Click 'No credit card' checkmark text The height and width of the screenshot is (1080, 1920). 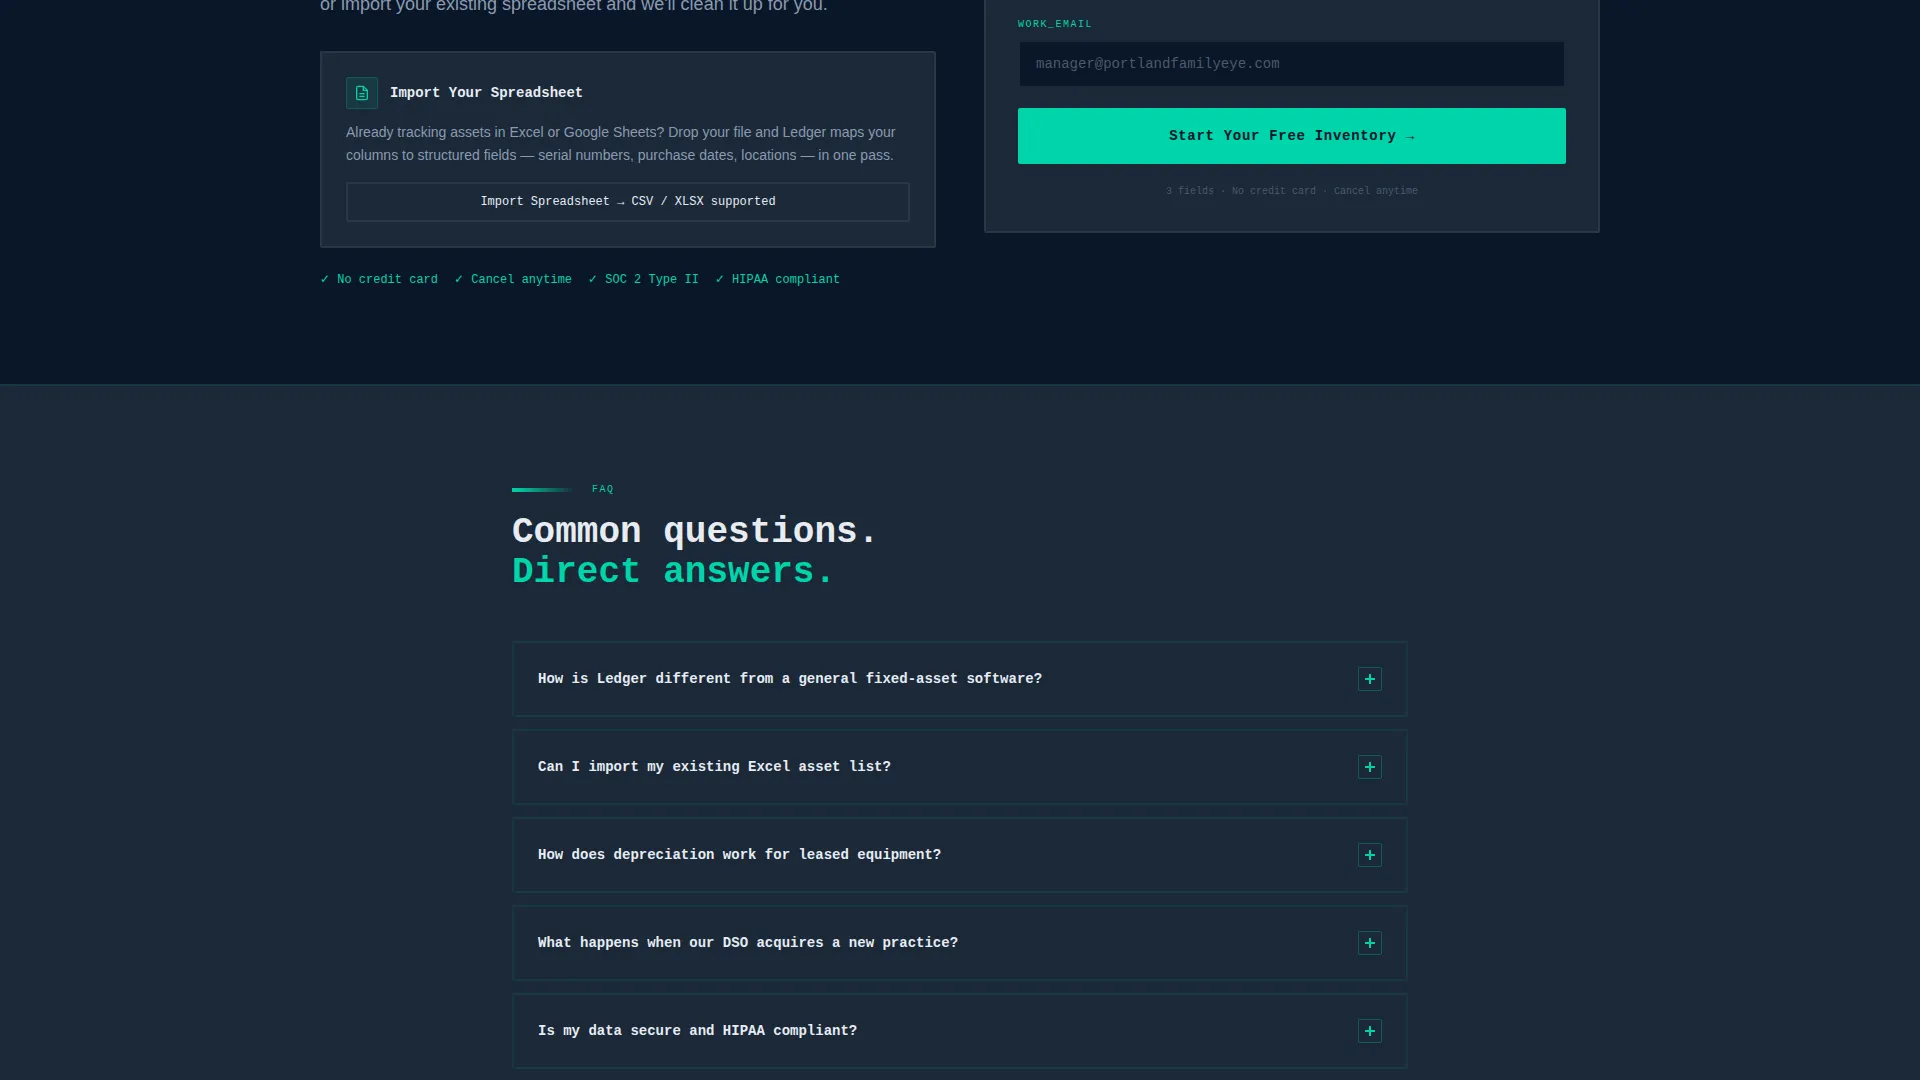coord(379,280)
